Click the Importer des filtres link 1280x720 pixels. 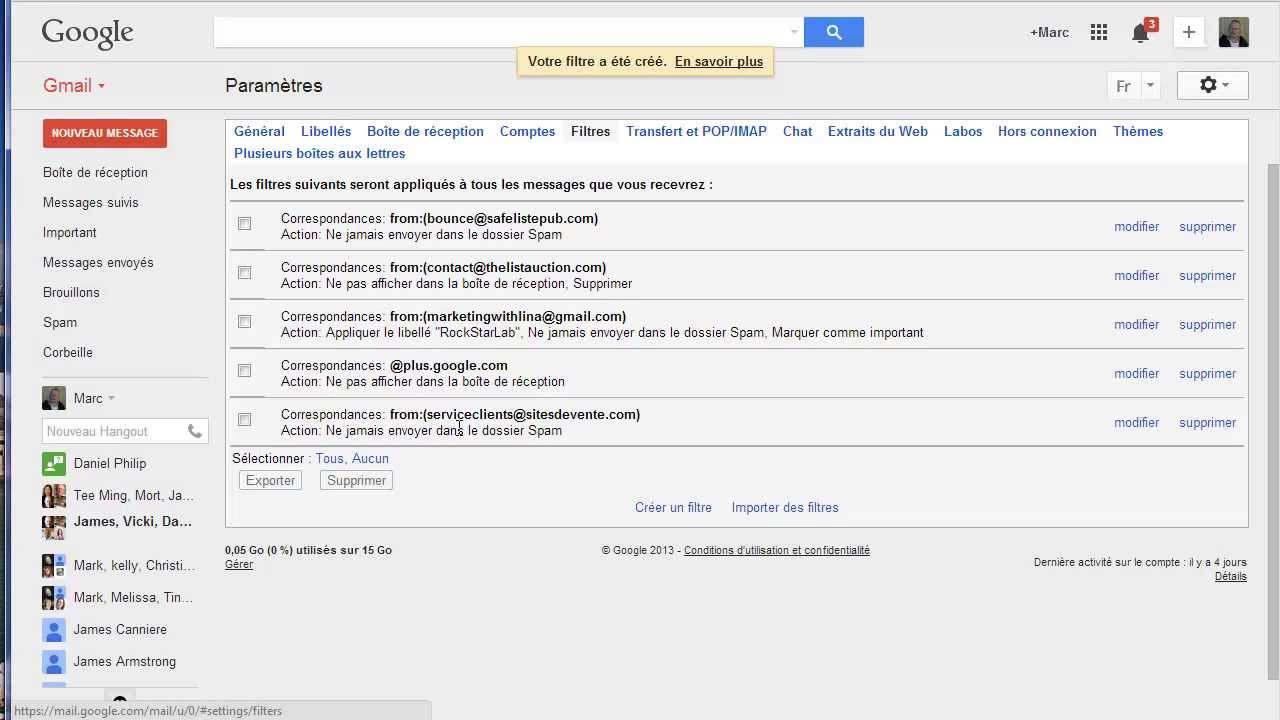point(785,507)
